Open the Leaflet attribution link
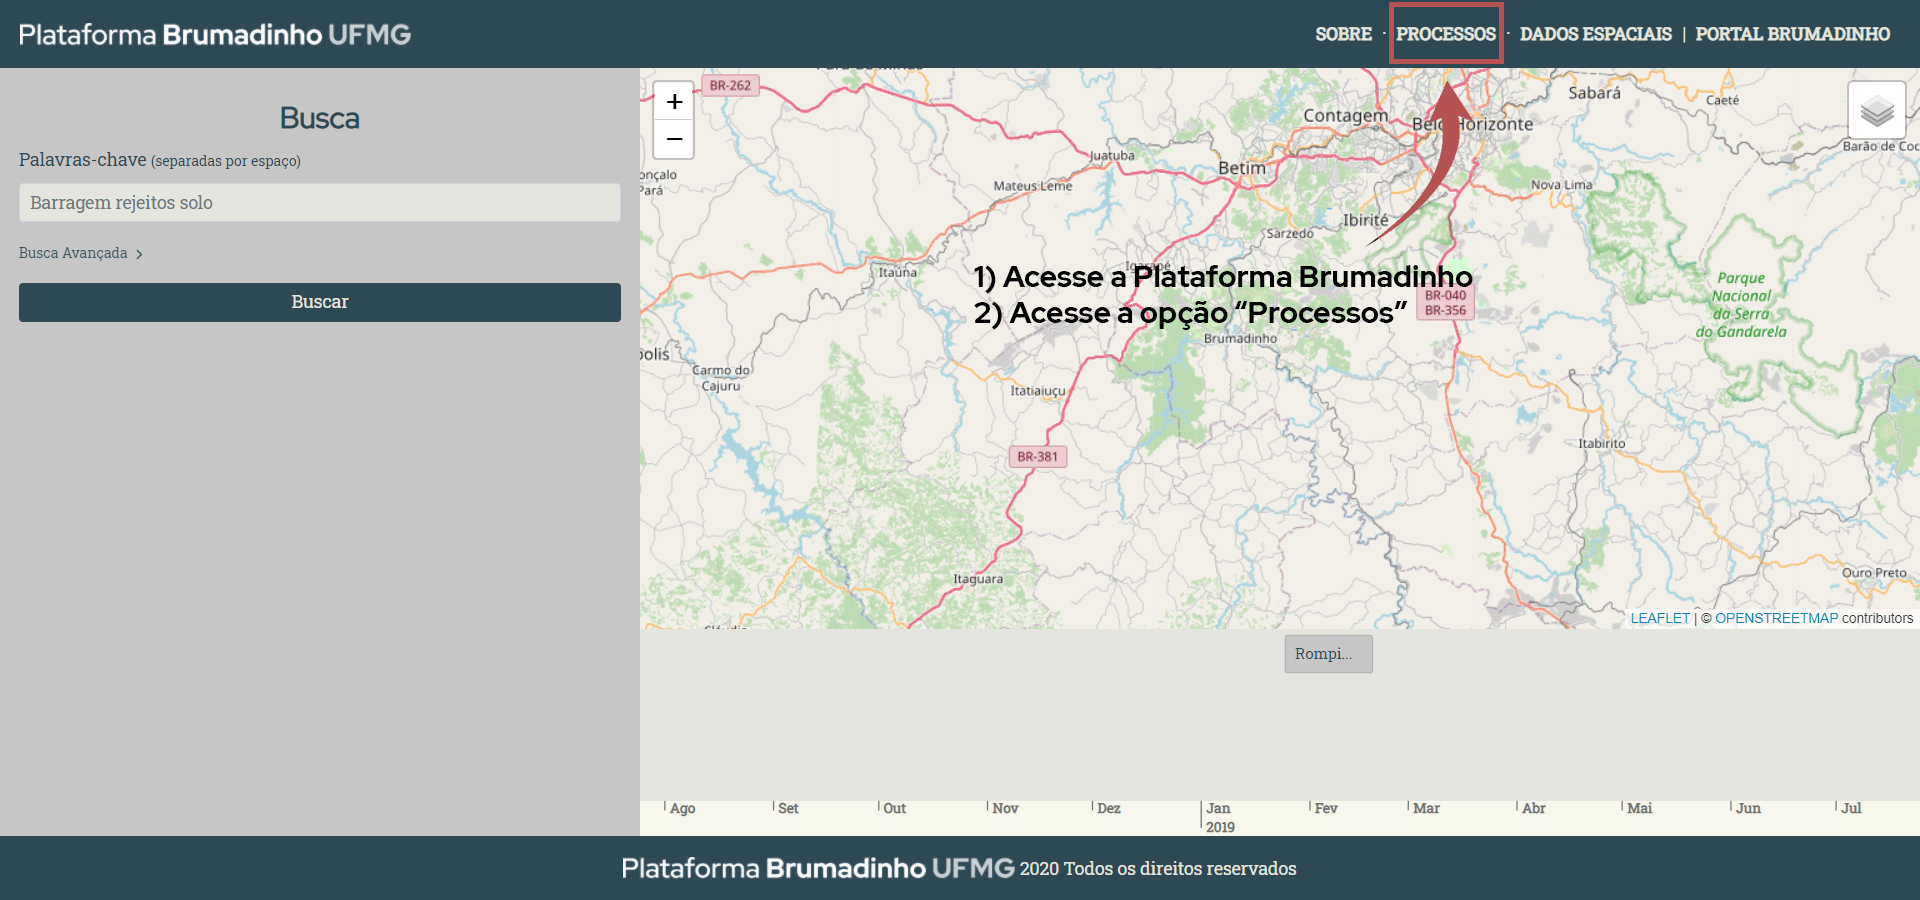 tap(1660, 618)
